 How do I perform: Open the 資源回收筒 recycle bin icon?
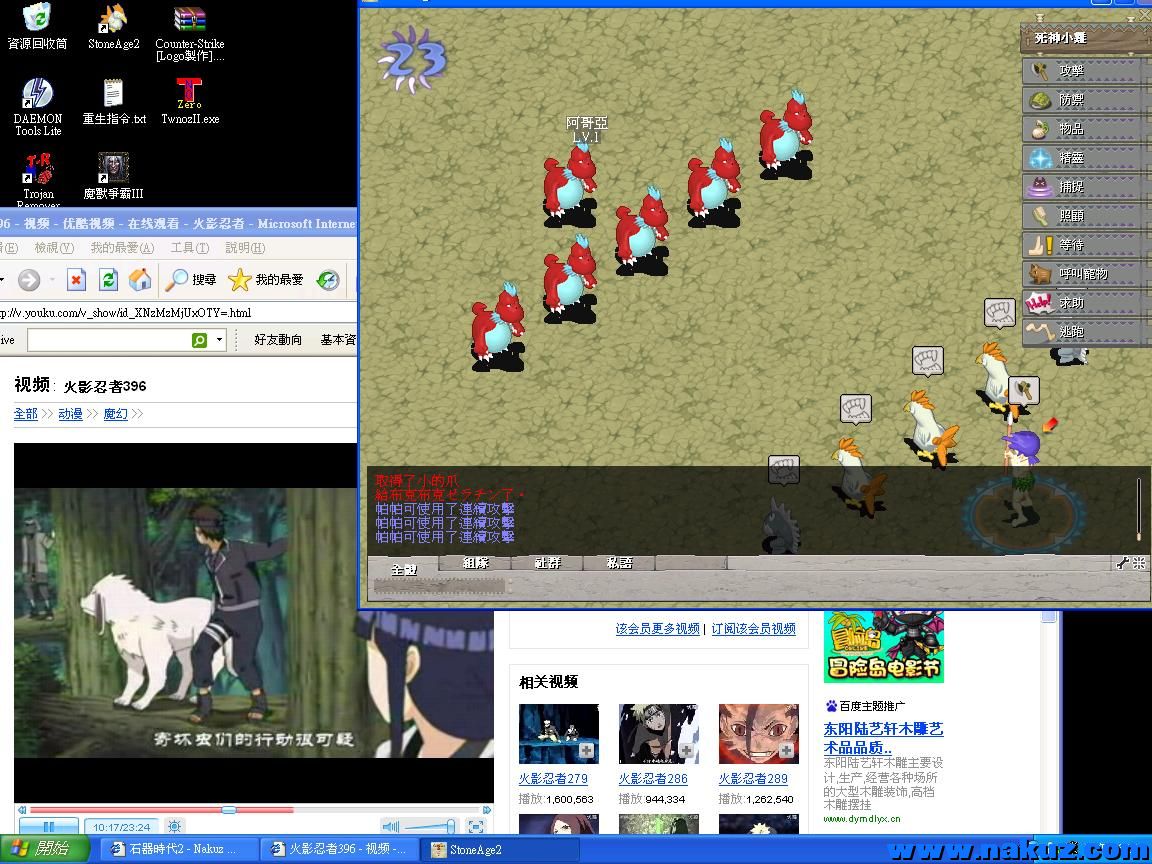[x=37, y=26]
